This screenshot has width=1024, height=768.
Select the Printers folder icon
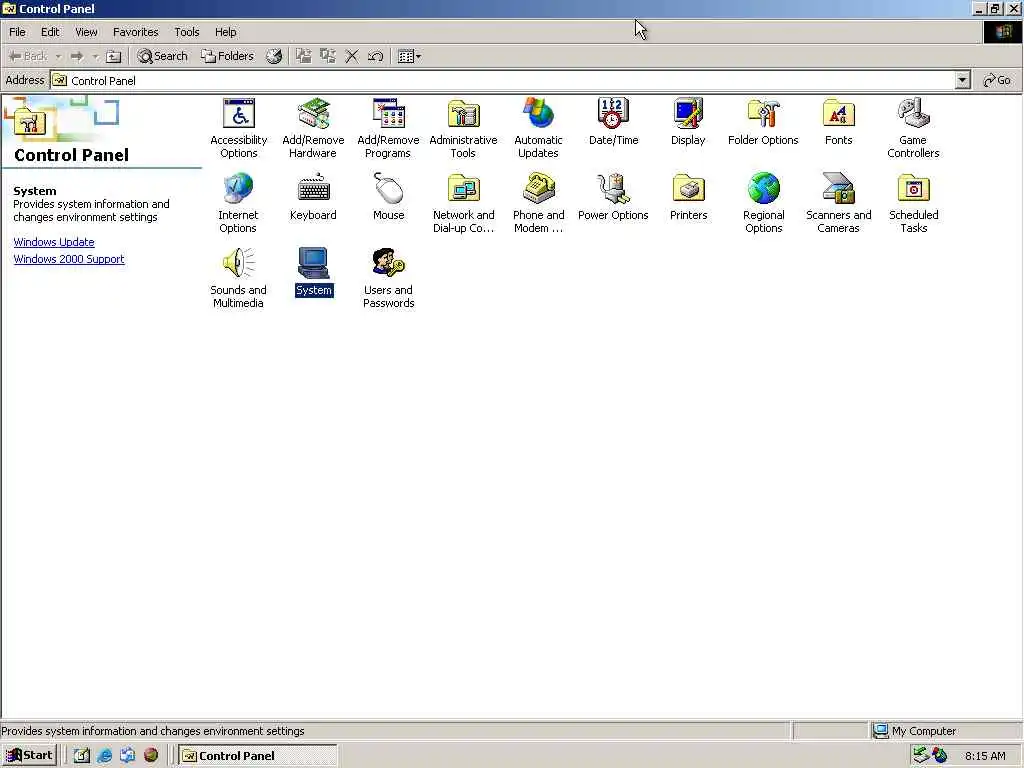[688, 189]
